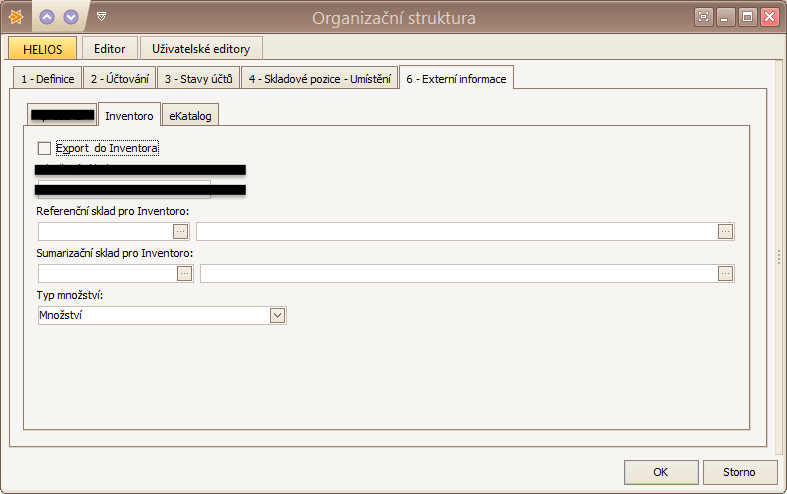
Task: Click browse button of Referenční sklad code field
Action: click(181, 231)
